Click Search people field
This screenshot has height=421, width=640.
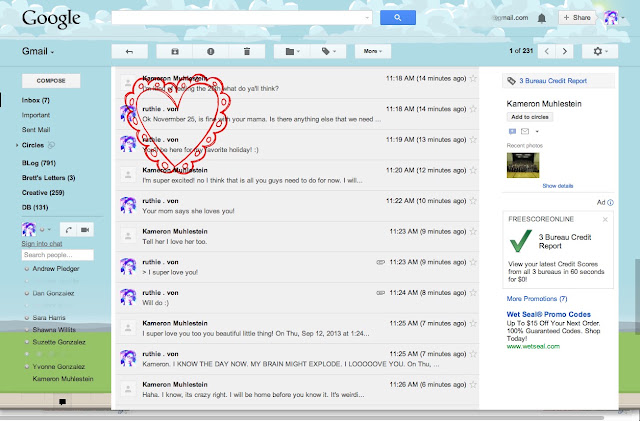click(58, 255)
